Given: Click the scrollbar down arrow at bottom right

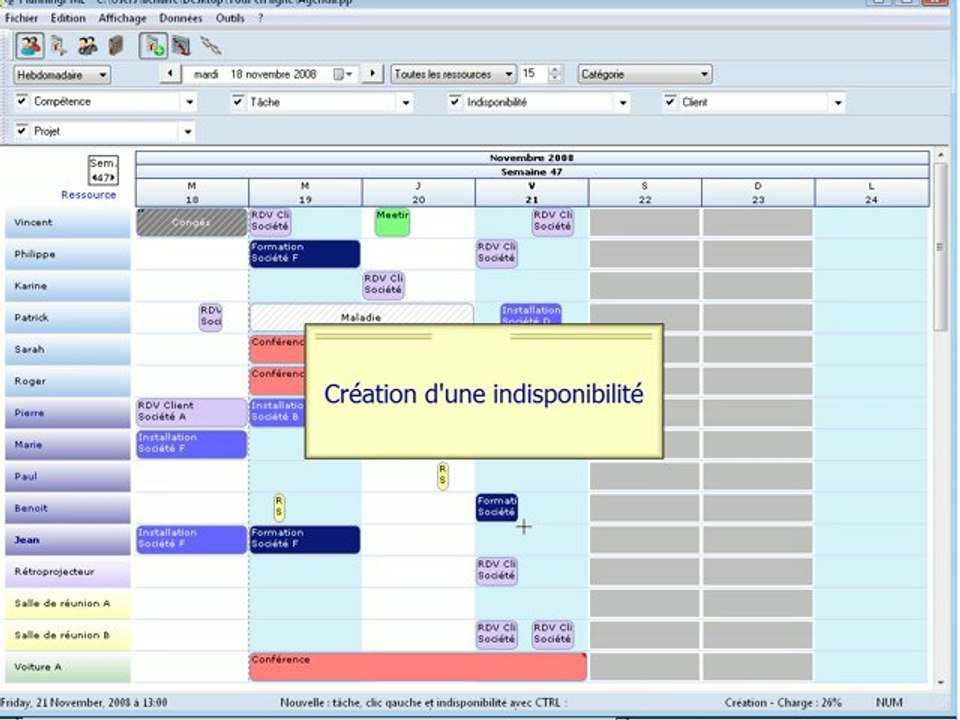Looking at the screenshot, I should pyautogui.click(x=940, y=683).
